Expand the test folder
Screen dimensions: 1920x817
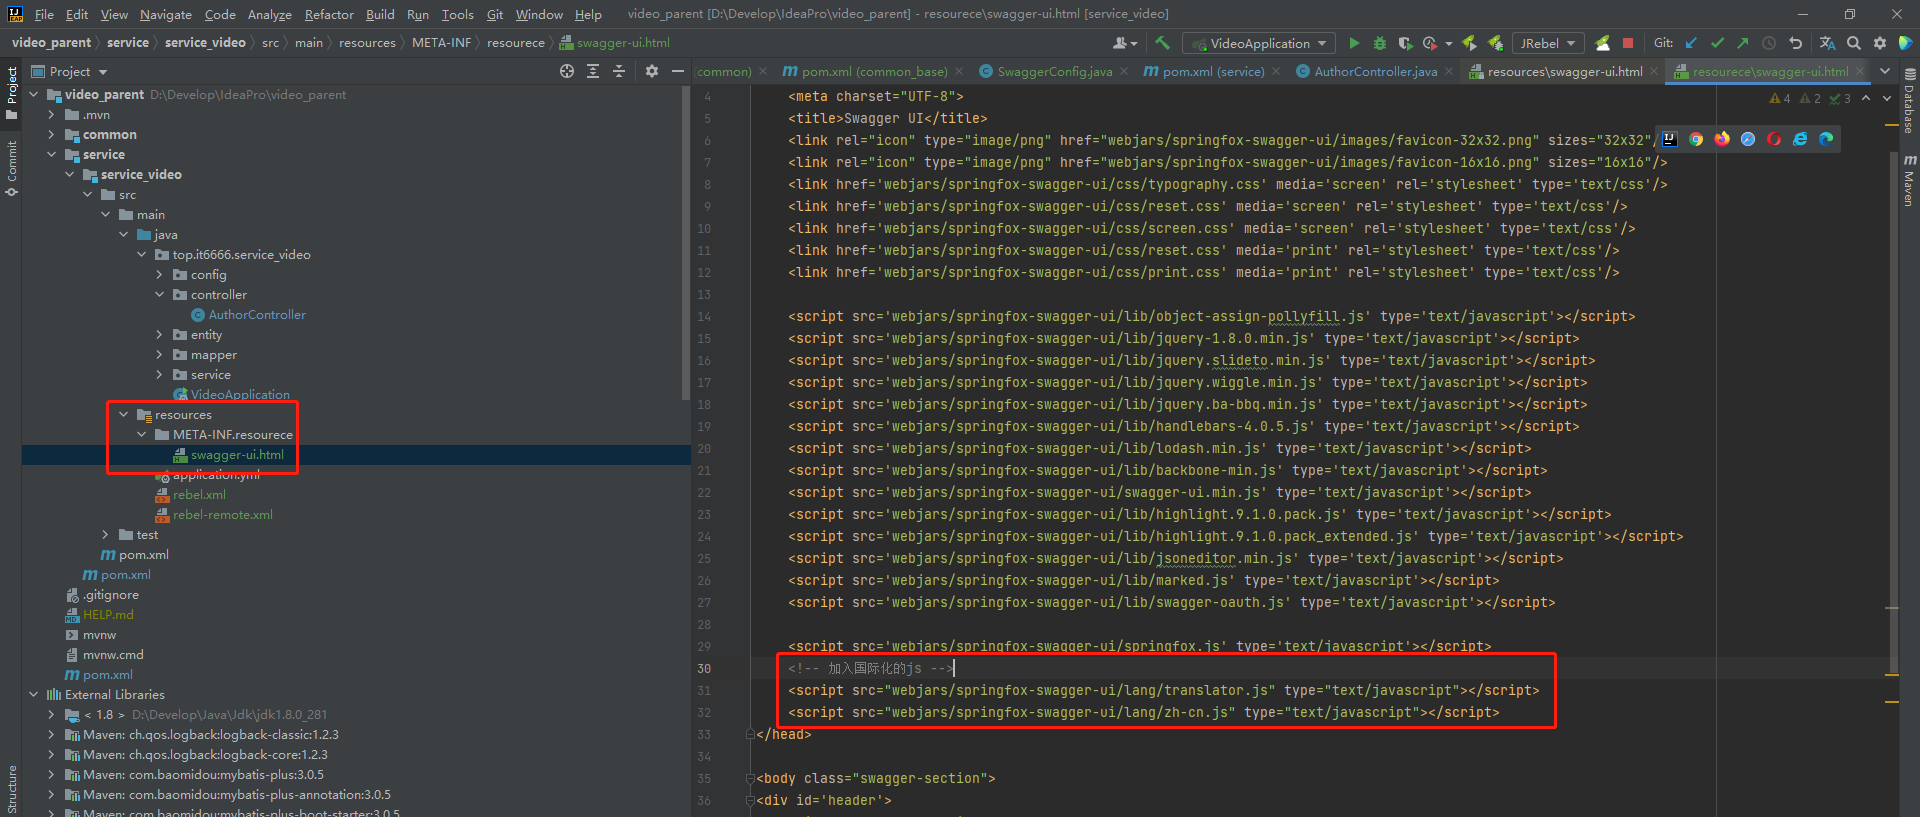coord(106,534)
